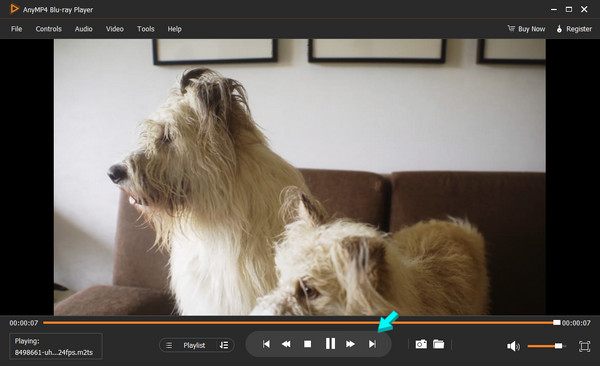Open the Tools menu
Viewport: 600px width, 366px height.
pyautogui.click(x=145, y=29)
